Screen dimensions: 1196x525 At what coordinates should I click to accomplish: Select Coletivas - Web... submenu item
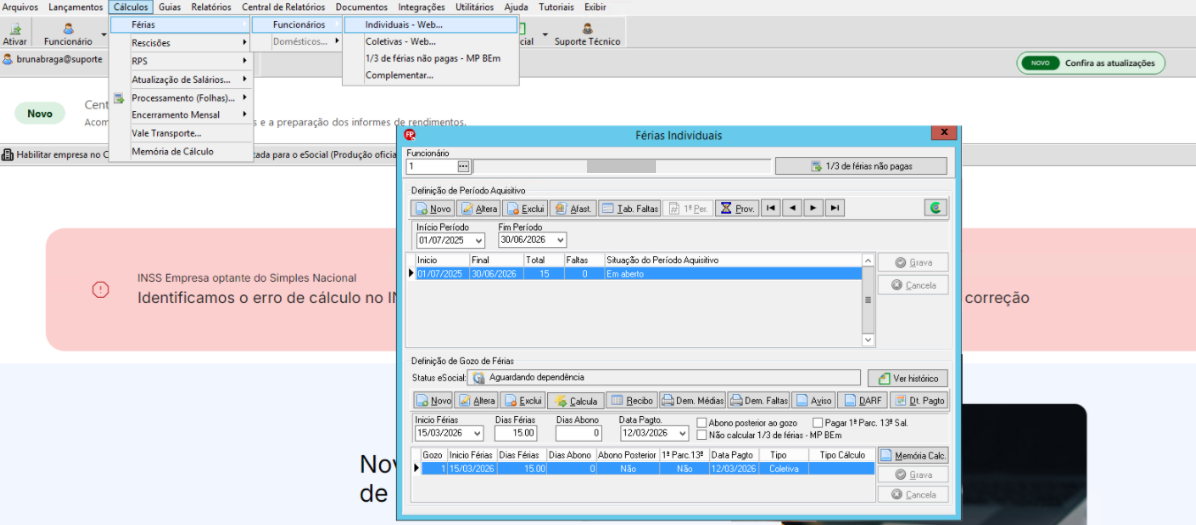coord(430,42)
